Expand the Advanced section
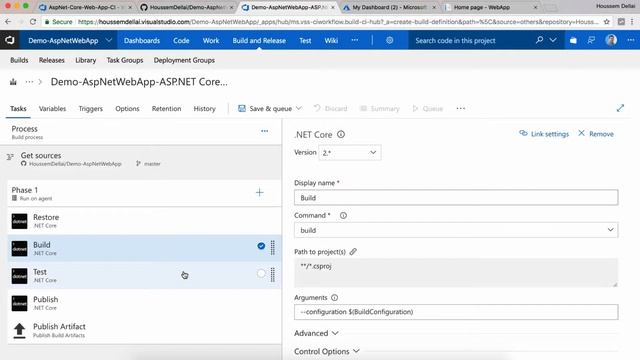This screenshot has height=360, width=640. pyautogui.click(x=316, y=333)
